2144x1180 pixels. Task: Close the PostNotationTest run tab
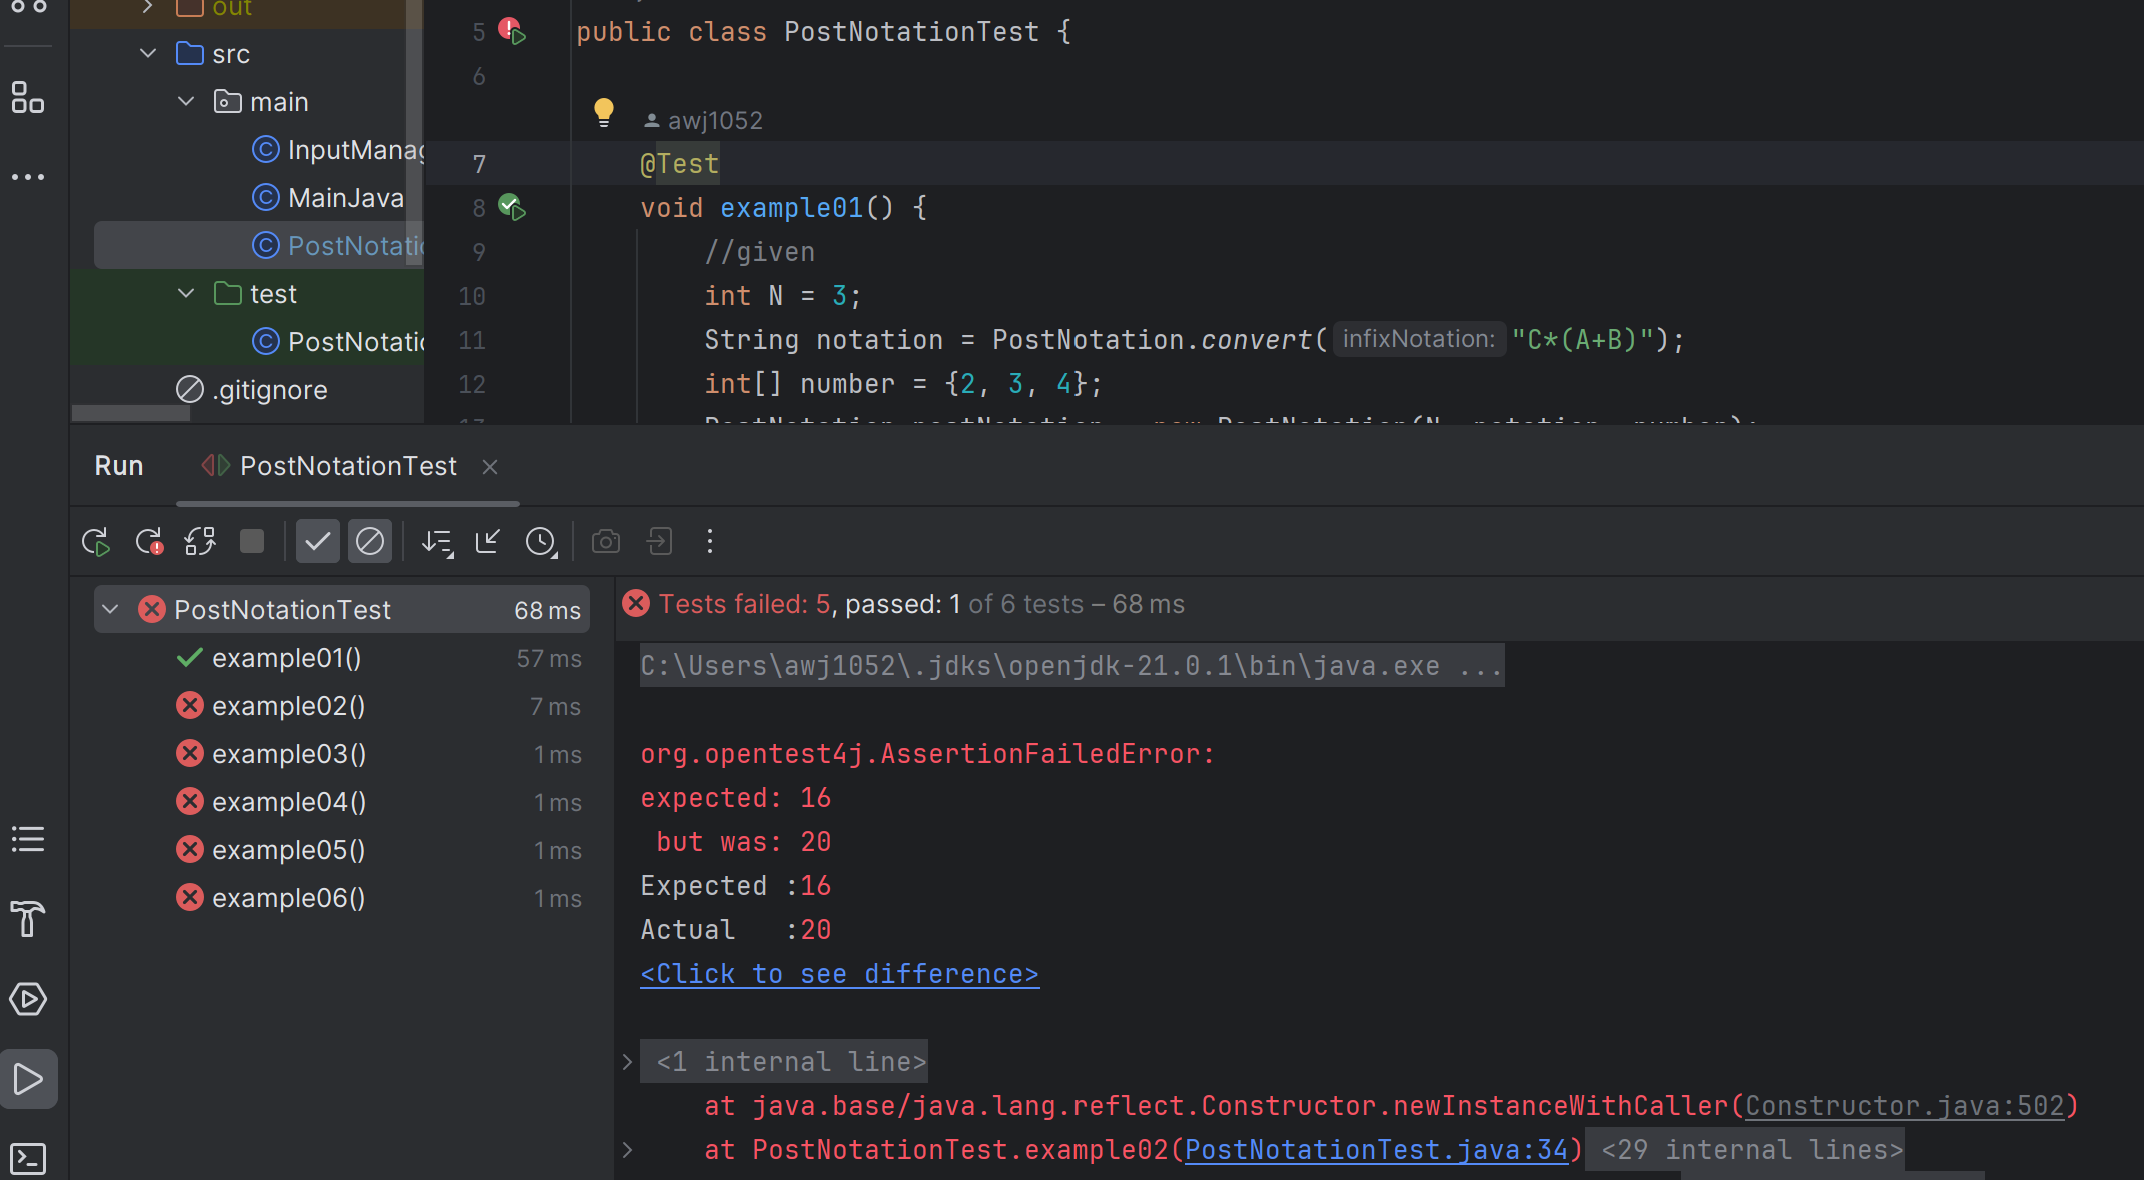pos(490,467)
